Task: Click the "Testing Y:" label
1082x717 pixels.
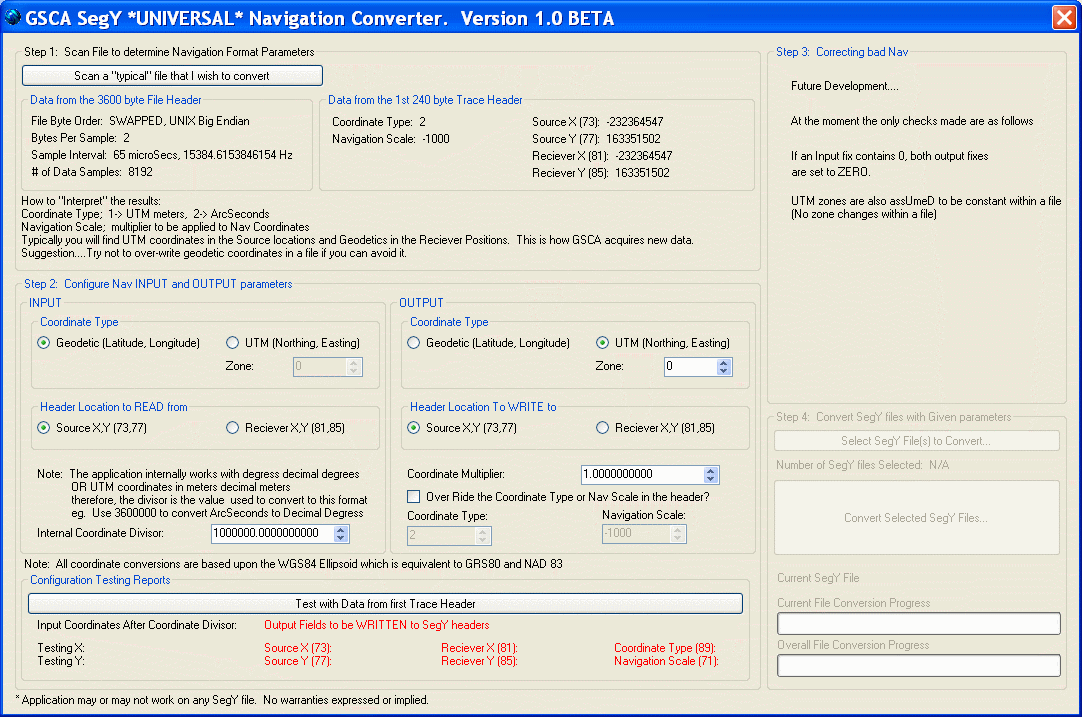Action: pyautogui.click(x=61, y=661)
